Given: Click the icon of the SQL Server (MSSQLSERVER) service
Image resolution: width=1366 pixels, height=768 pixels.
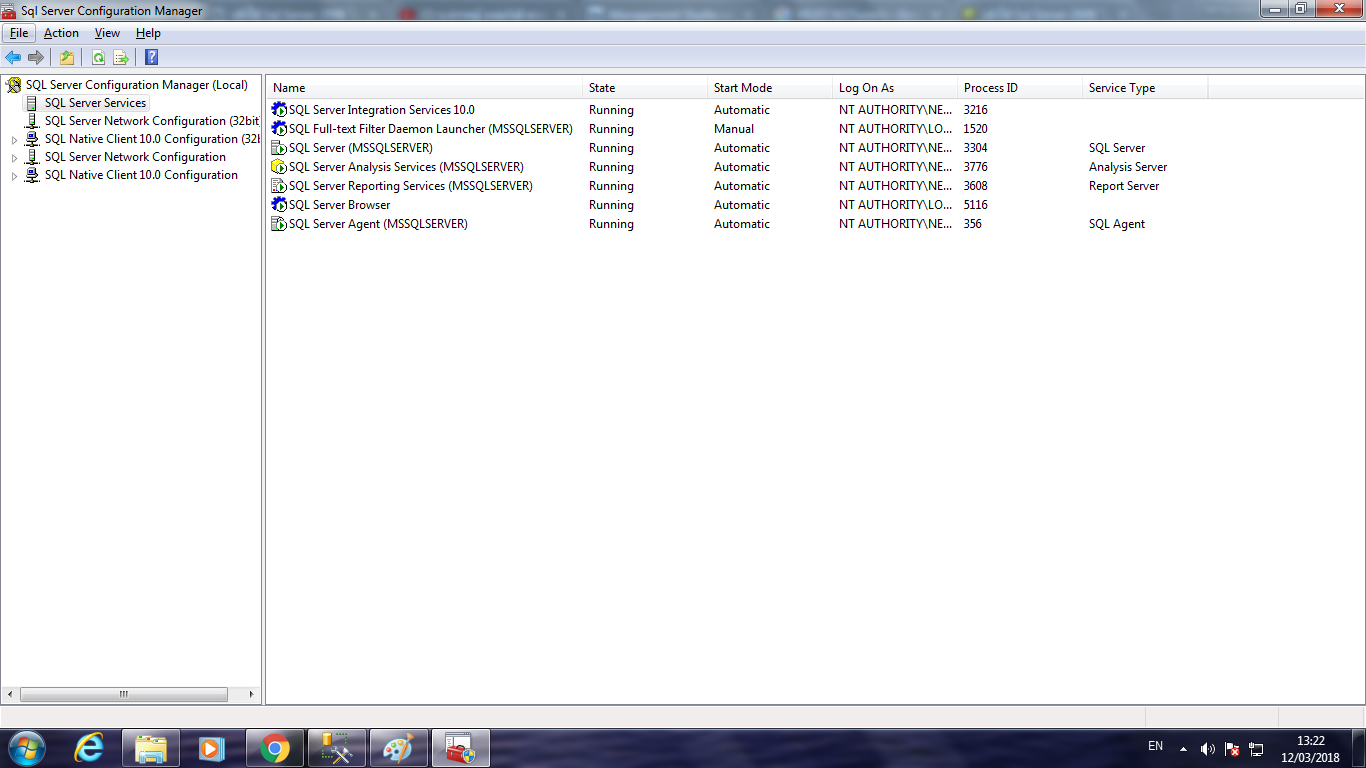Looking at the screenshot, I should tap(279, 148).
